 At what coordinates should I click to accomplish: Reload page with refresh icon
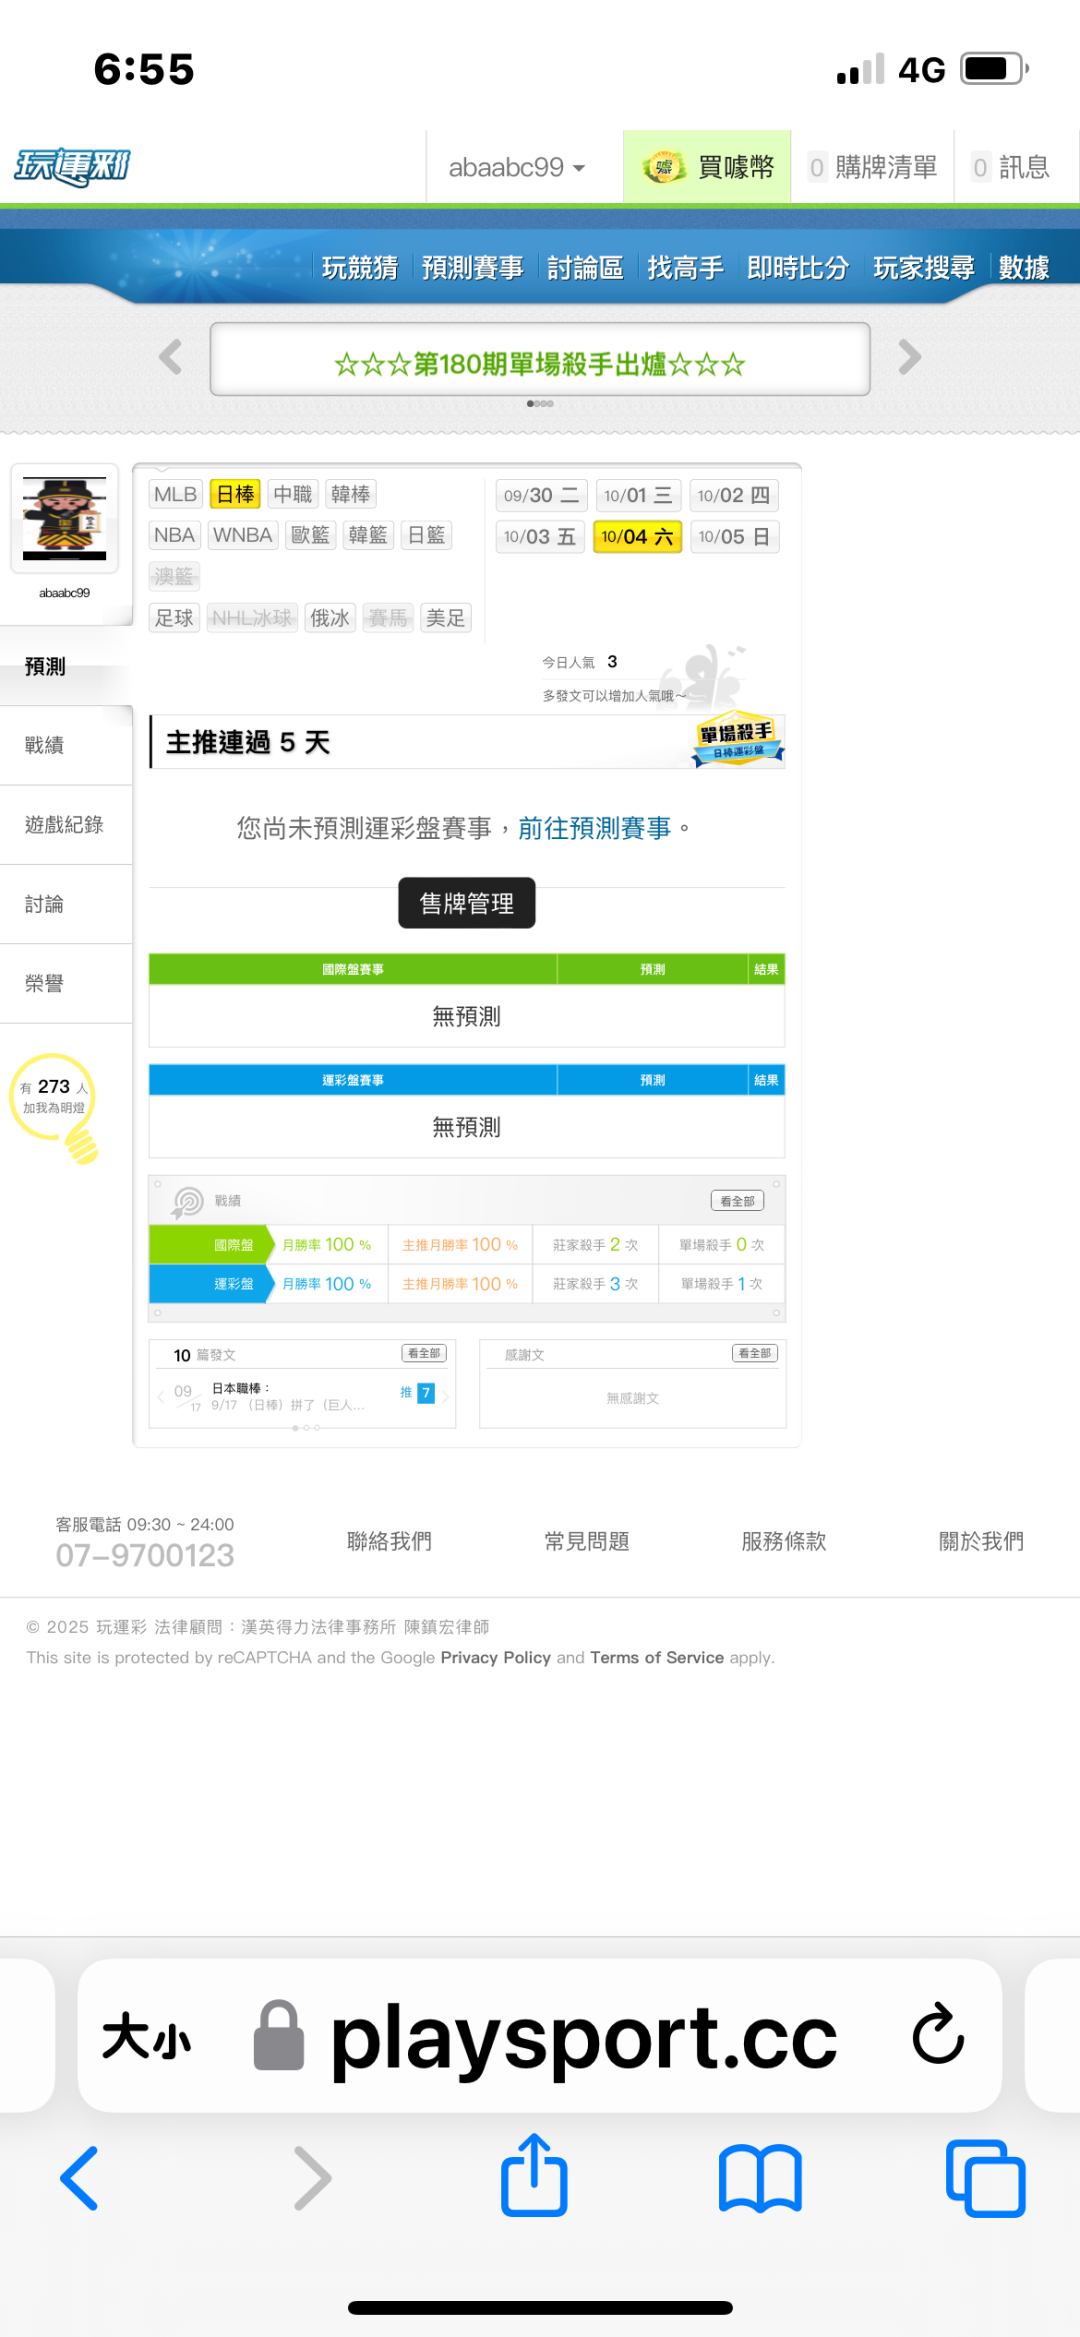938,2034
